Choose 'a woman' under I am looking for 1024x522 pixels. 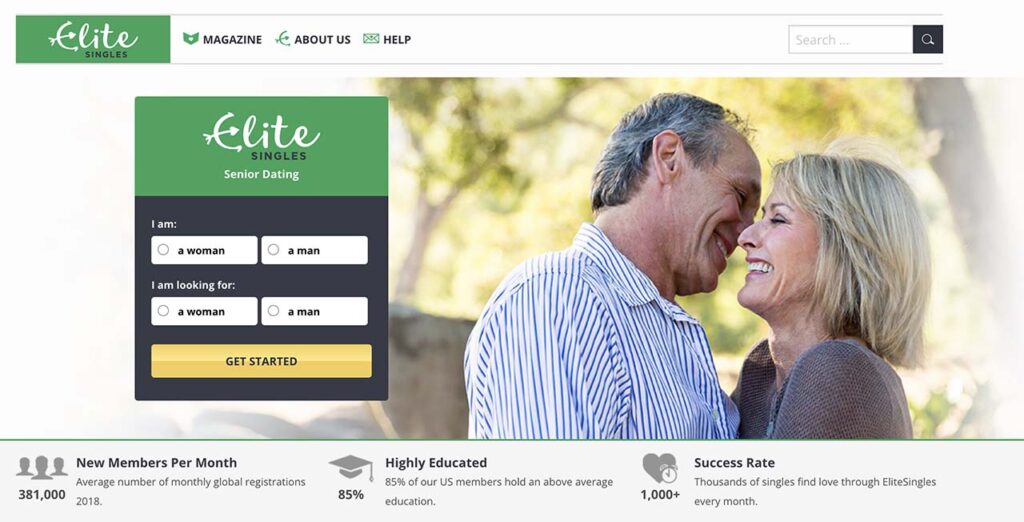pos(204,312)
